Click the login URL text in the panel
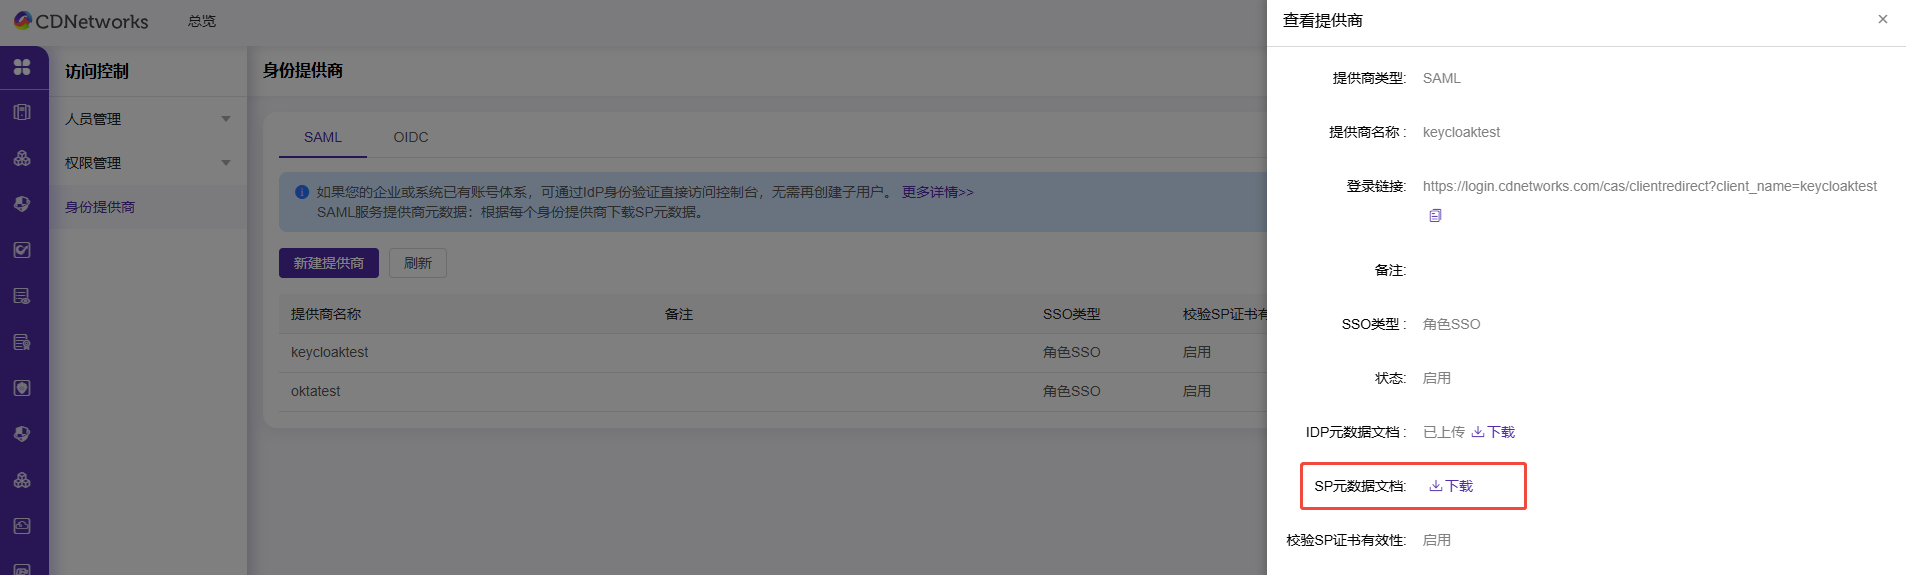Screen dimensions: 1906x575 pos(1650,186)
